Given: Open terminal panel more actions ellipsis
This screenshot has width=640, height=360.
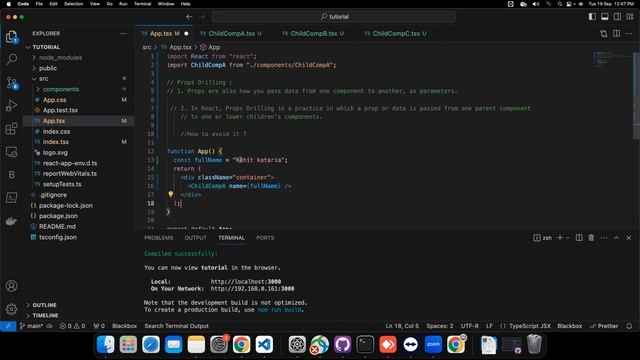Looking at the screenshot, I should coord(604,238).
